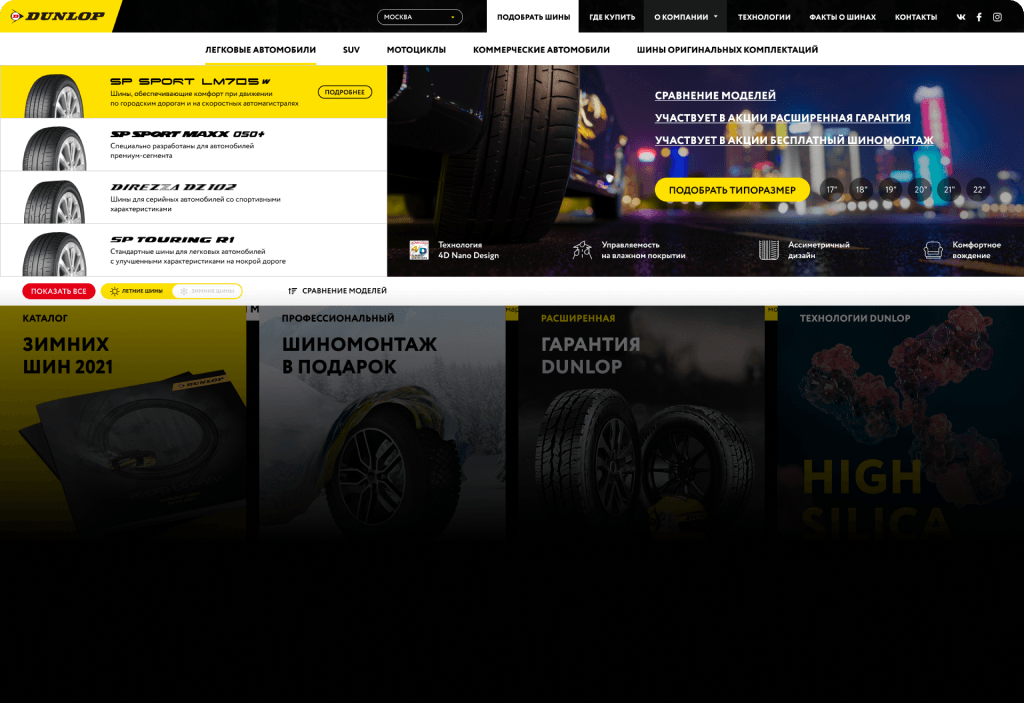
Task: Choose the 22" rim size
Action: (x=978, y=189)
